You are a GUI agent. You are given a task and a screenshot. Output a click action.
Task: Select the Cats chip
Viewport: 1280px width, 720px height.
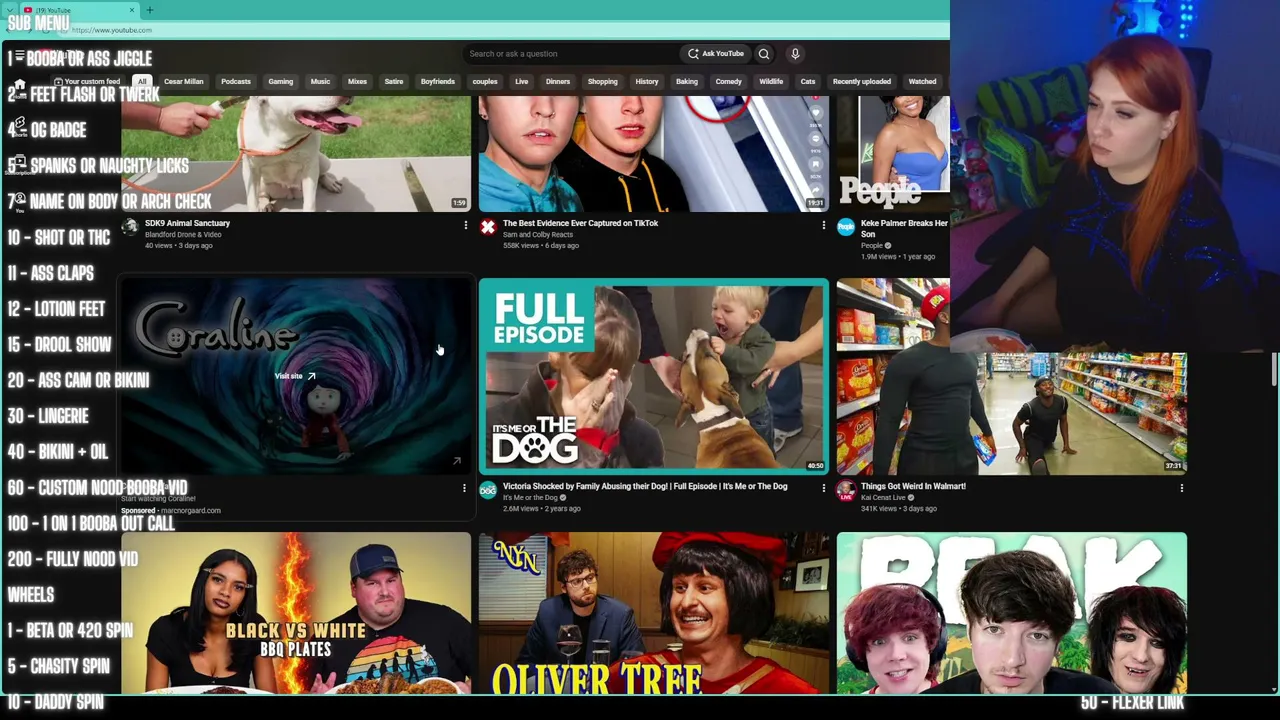click(808, 82)
